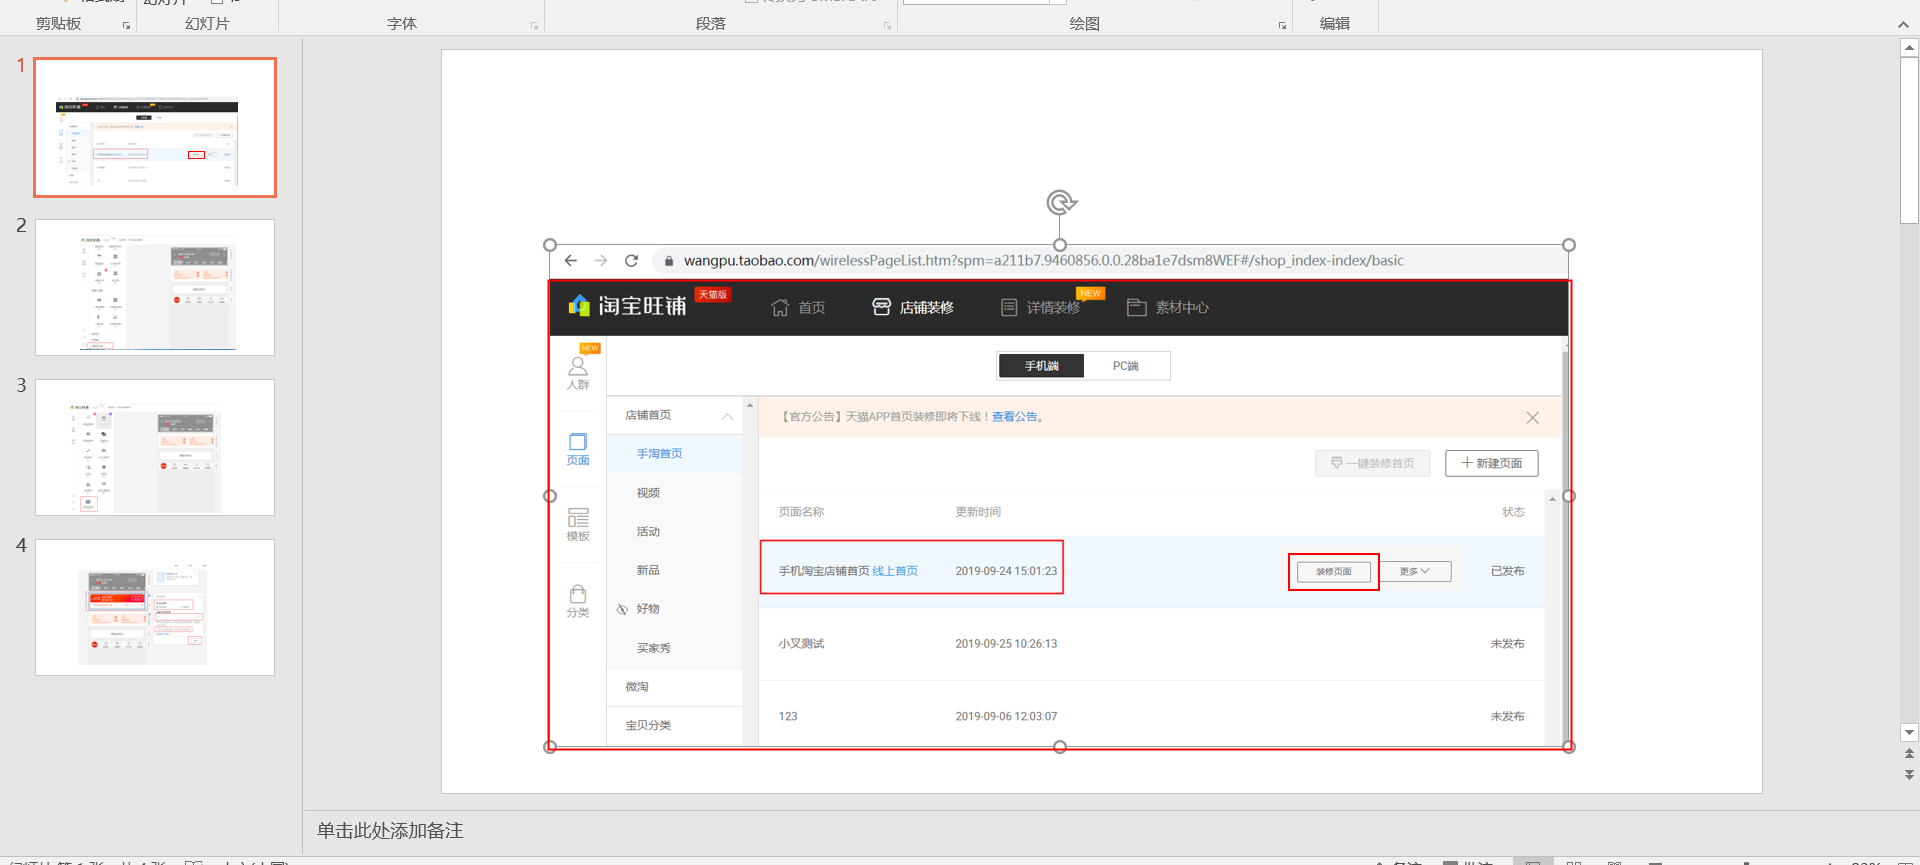Image resolution: width=1920 pixels, height=865 pixels.
Task: Go to next slide with double-down arrow
Action: (1909, 774)
